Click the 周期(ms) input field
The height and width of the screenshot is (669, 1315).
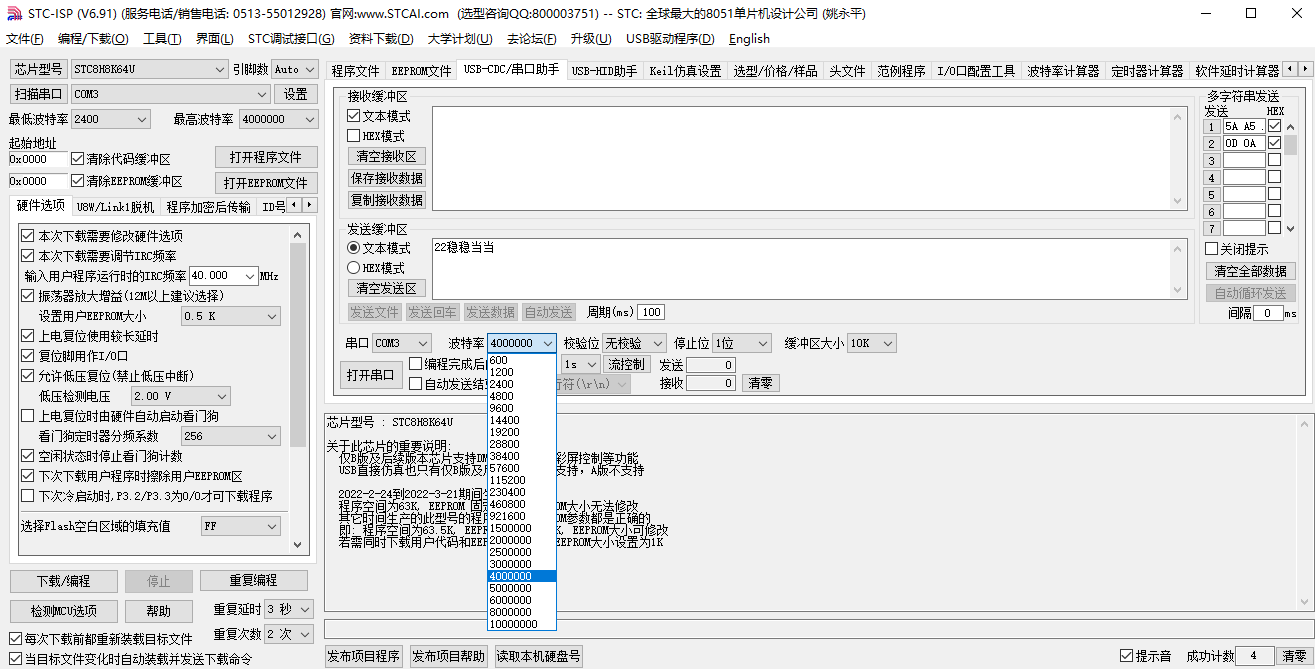[x=651, y=312]
